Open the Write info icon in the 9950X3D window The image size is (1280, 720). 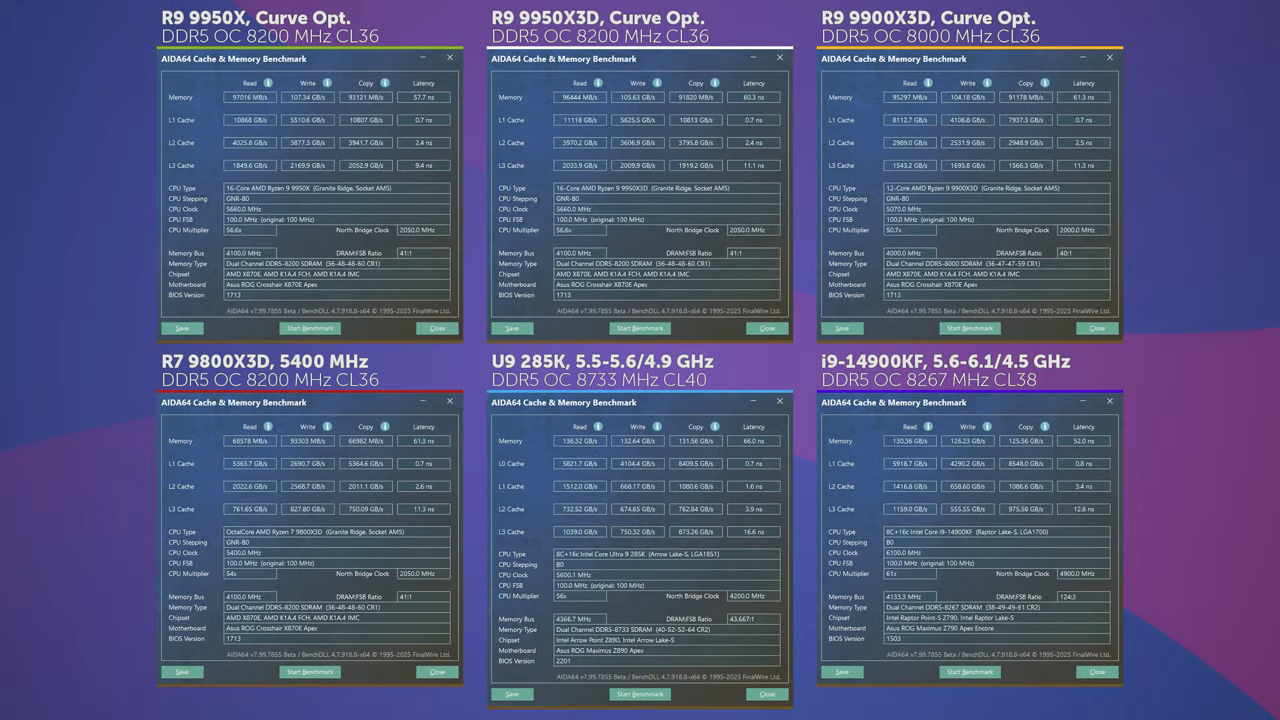tap(656, 83)
